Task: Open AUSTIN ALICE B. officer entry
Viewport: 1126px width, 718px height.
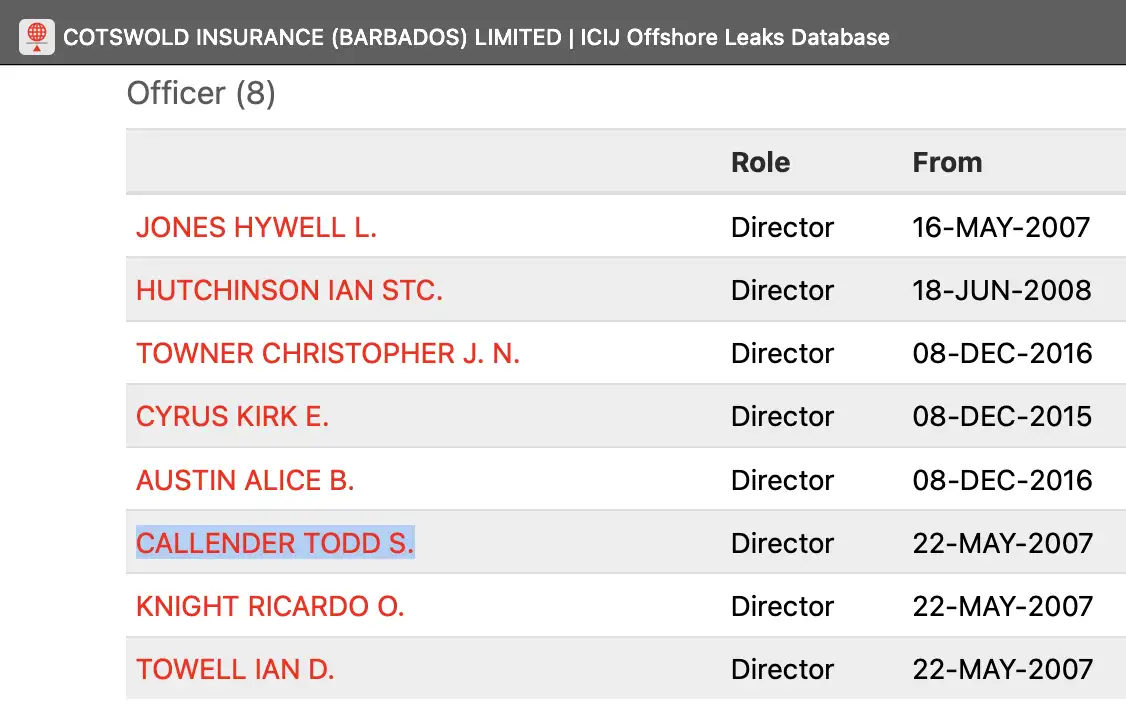Action: coord(245,480)
